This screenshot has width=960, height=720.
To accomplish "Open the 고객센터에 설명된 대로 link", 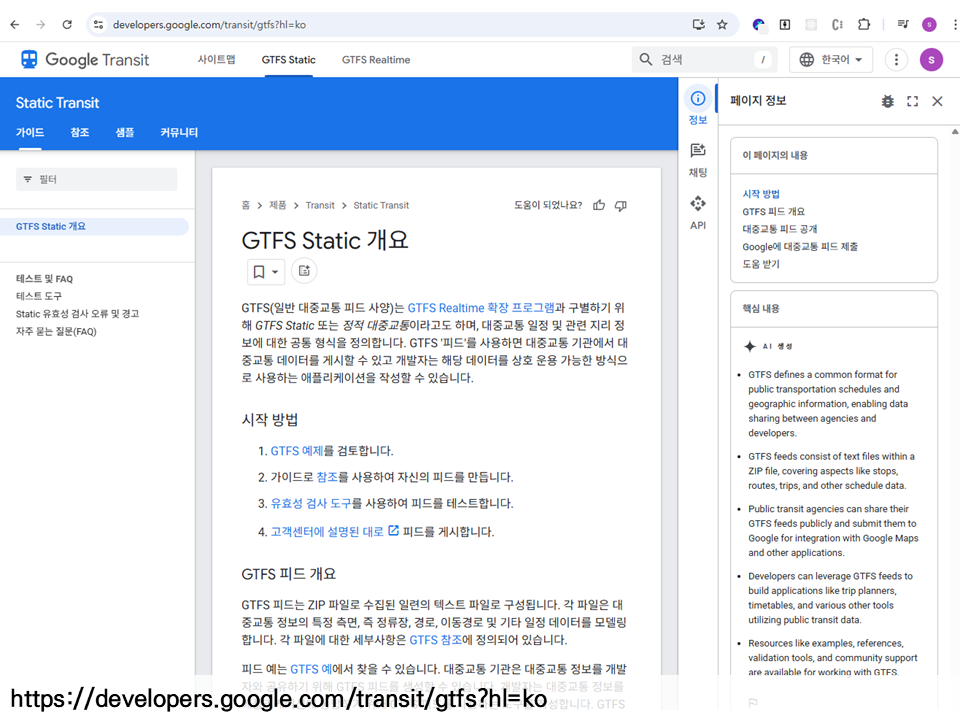I will point(334,531).
